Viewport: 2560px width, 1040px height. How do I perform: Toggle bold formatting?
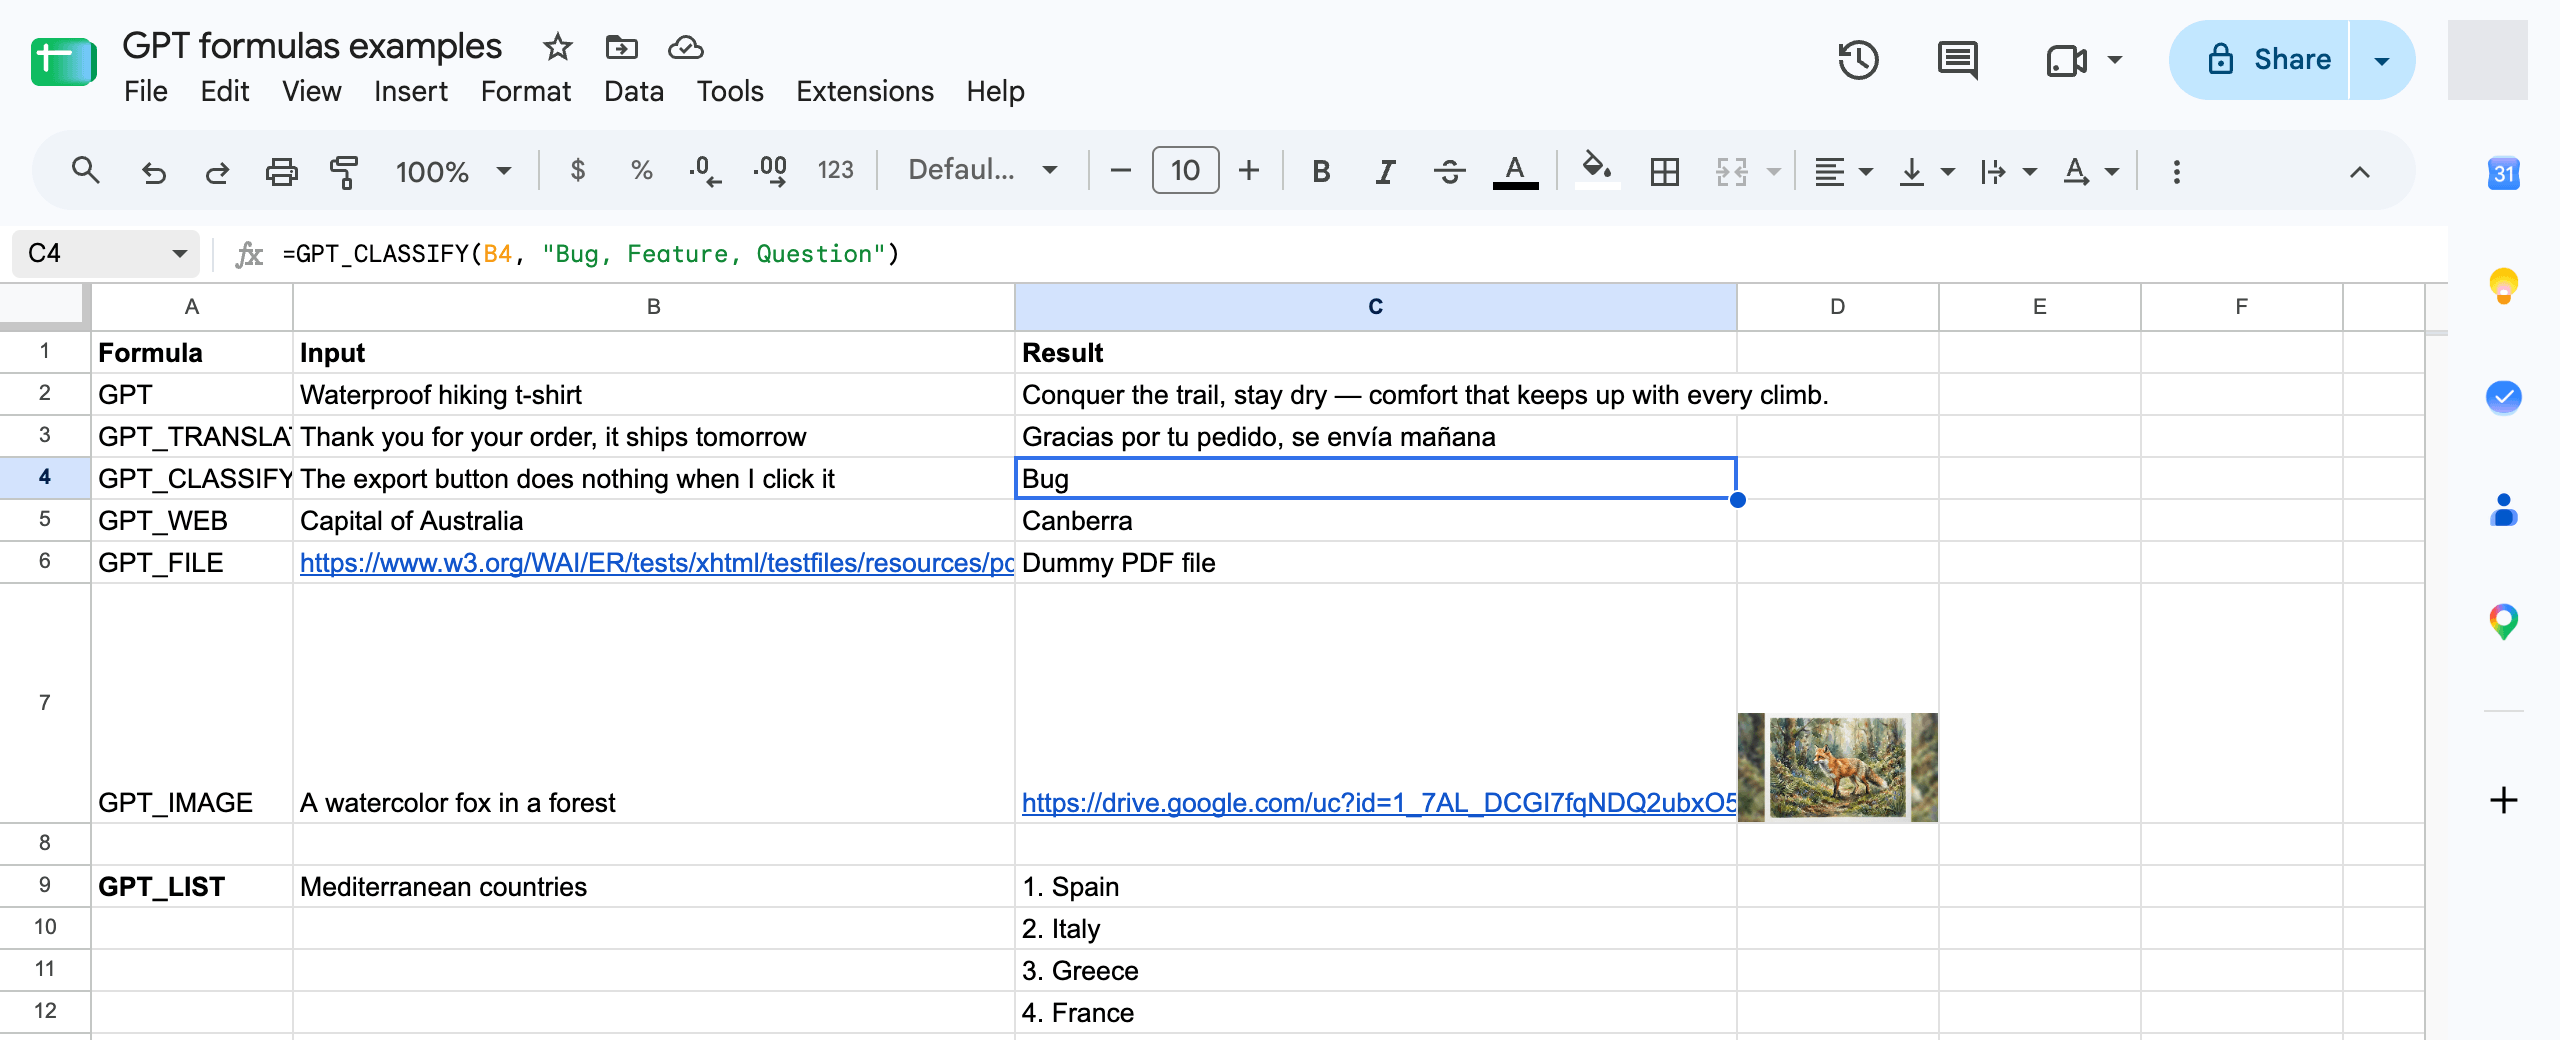(1321, 172)
